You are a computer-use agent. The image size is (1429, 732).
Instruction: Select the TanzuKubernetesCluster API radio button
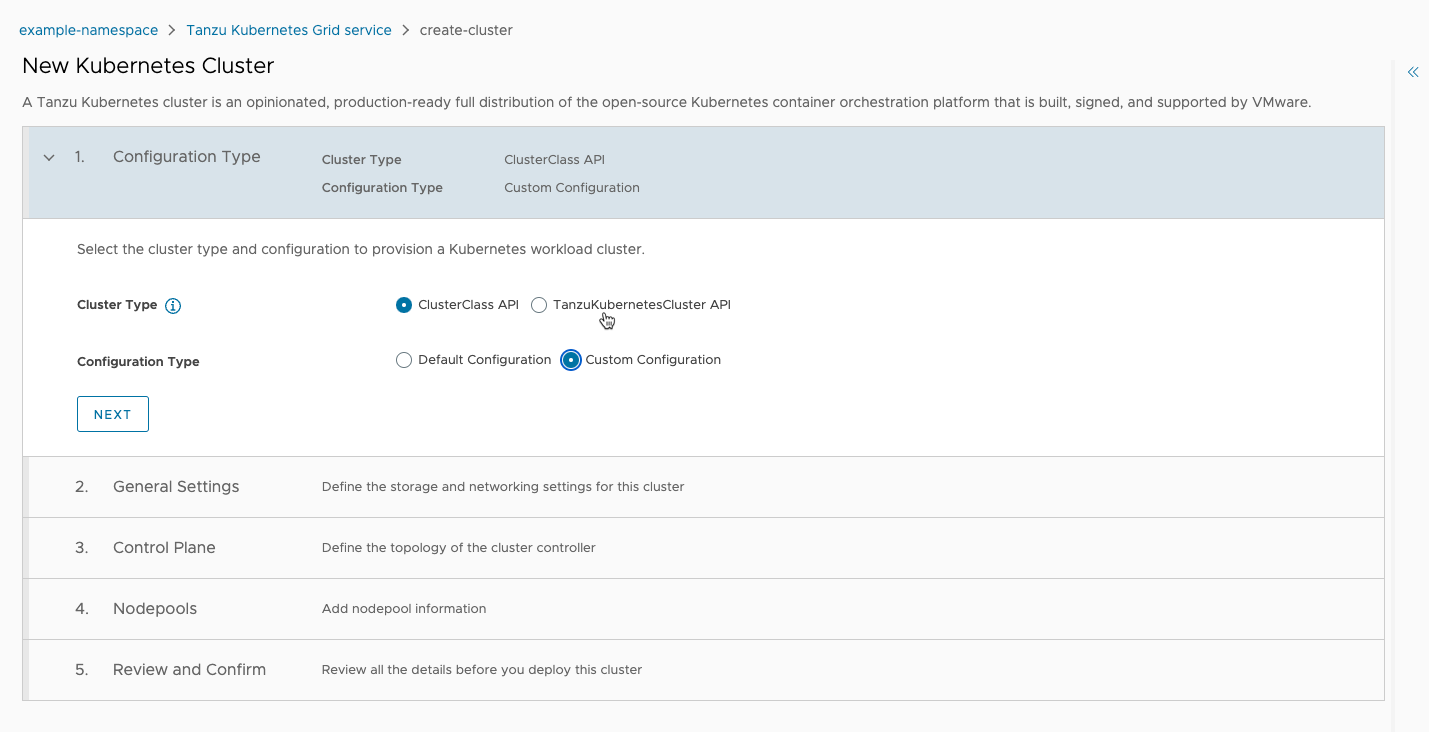click(539, 305)
